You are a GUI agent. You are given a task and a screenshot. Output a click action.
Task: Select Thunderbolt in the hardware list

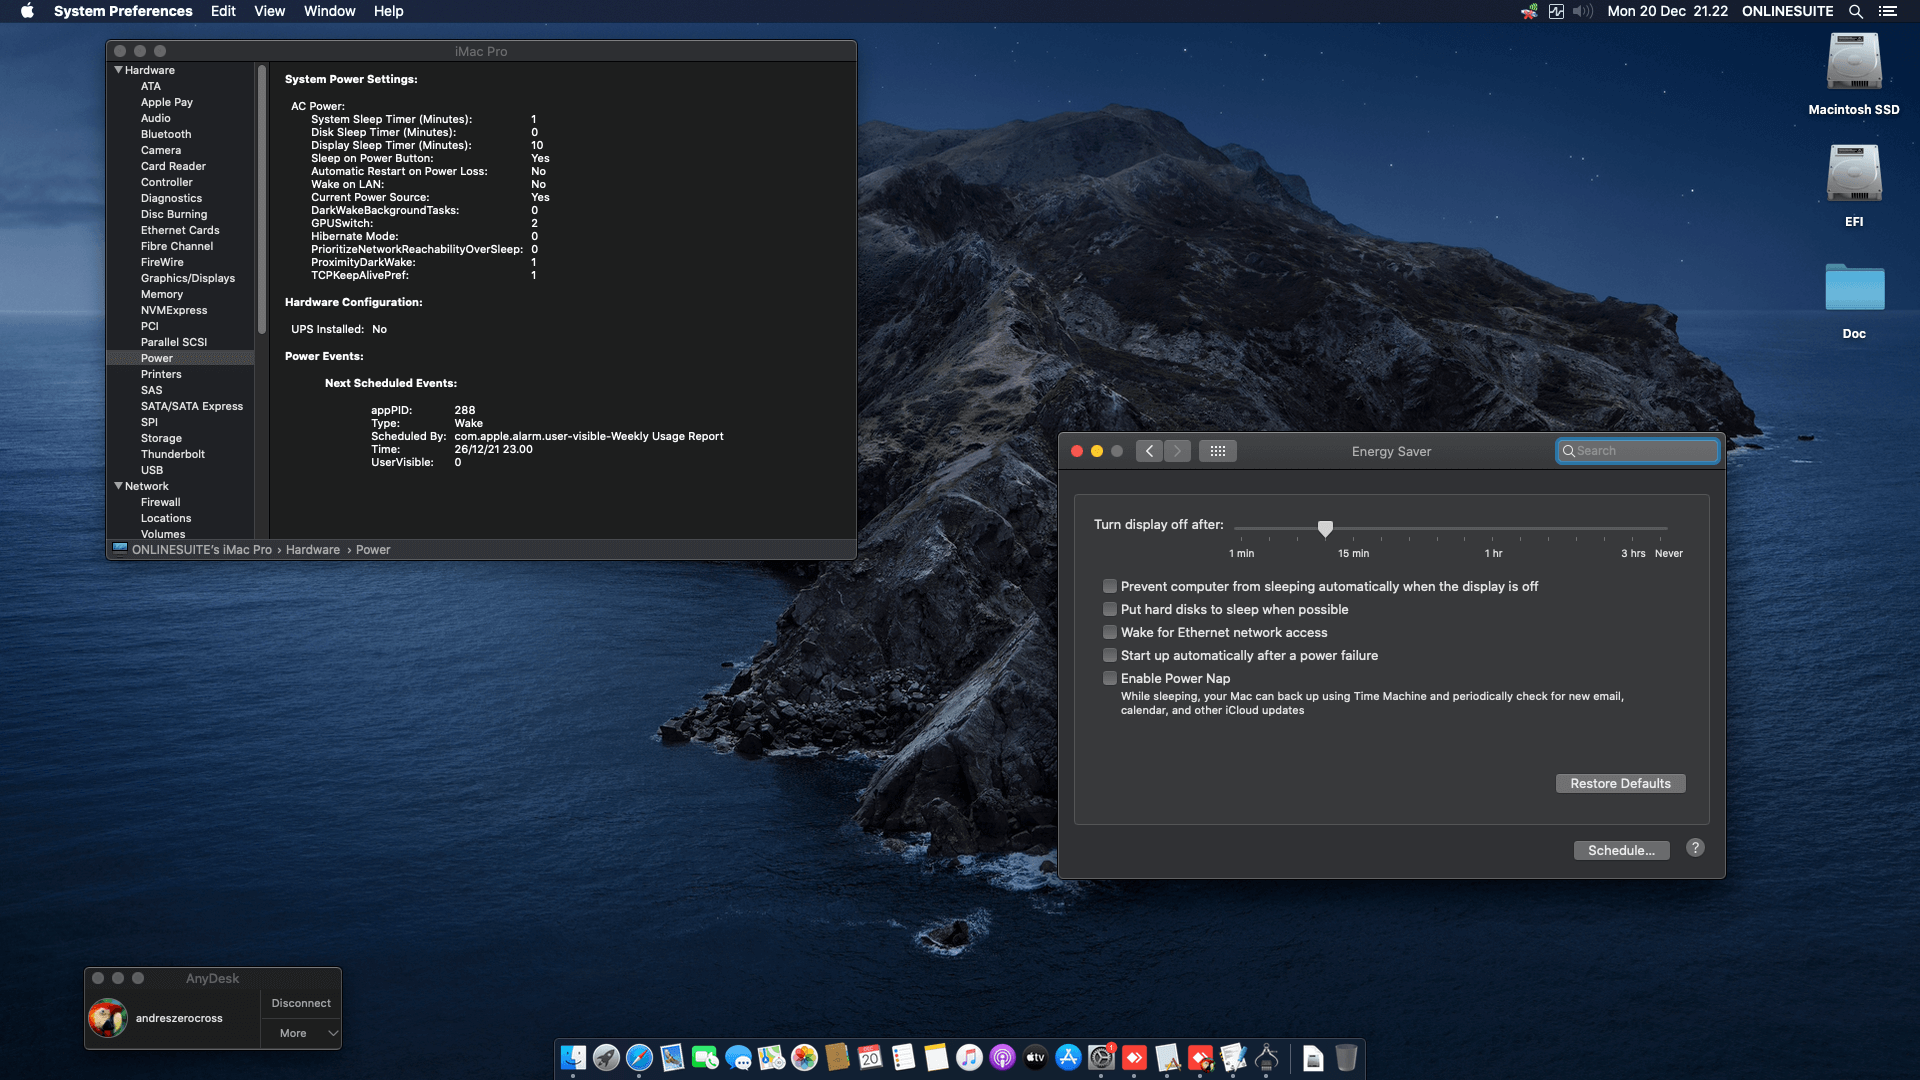[173, 454]
